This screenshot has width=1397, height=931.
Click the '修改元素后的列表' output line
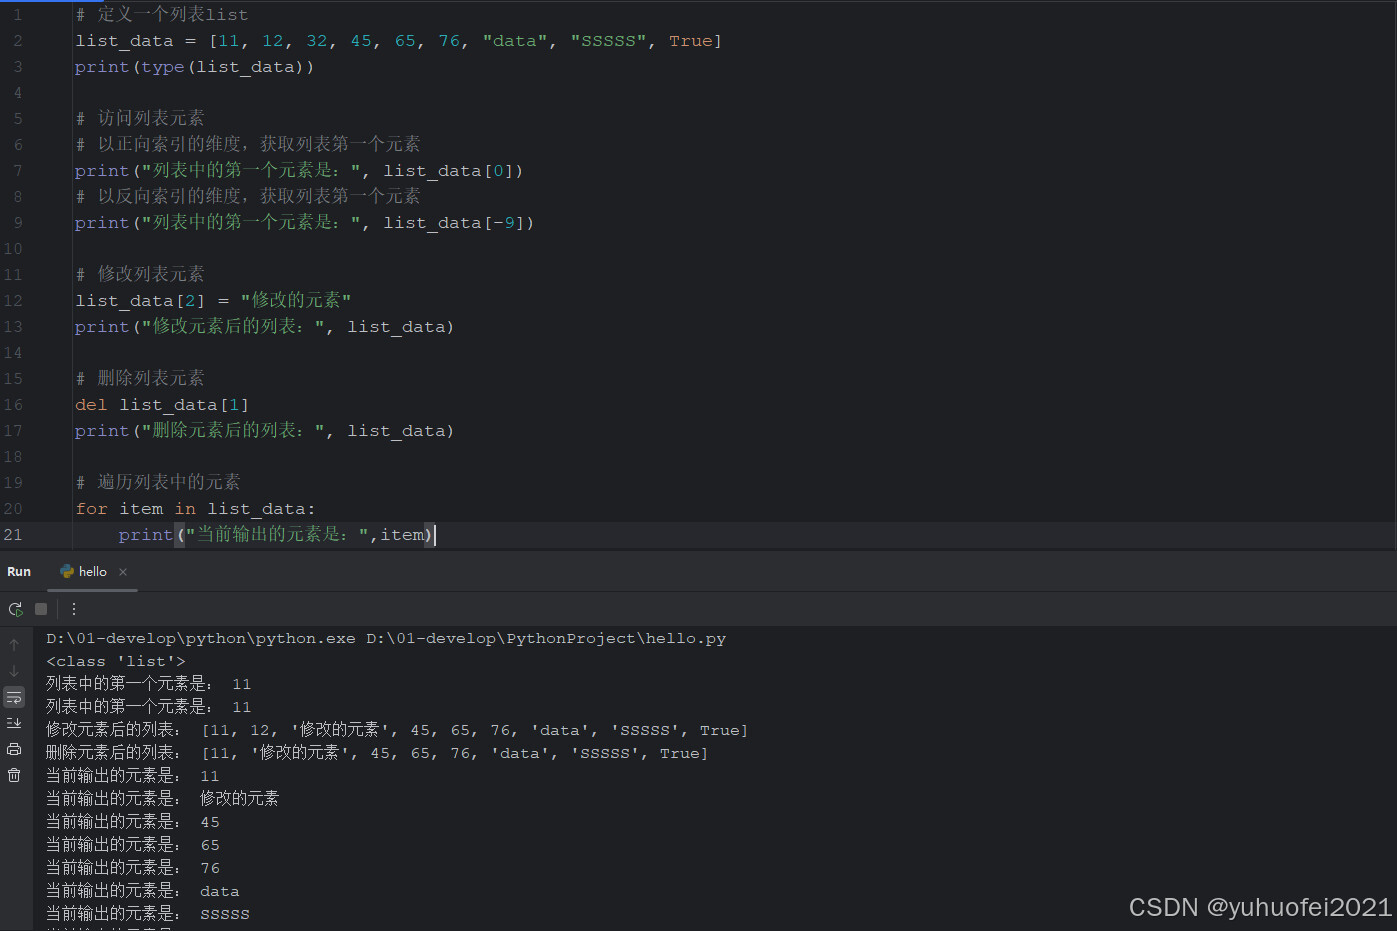coord(397,730)
